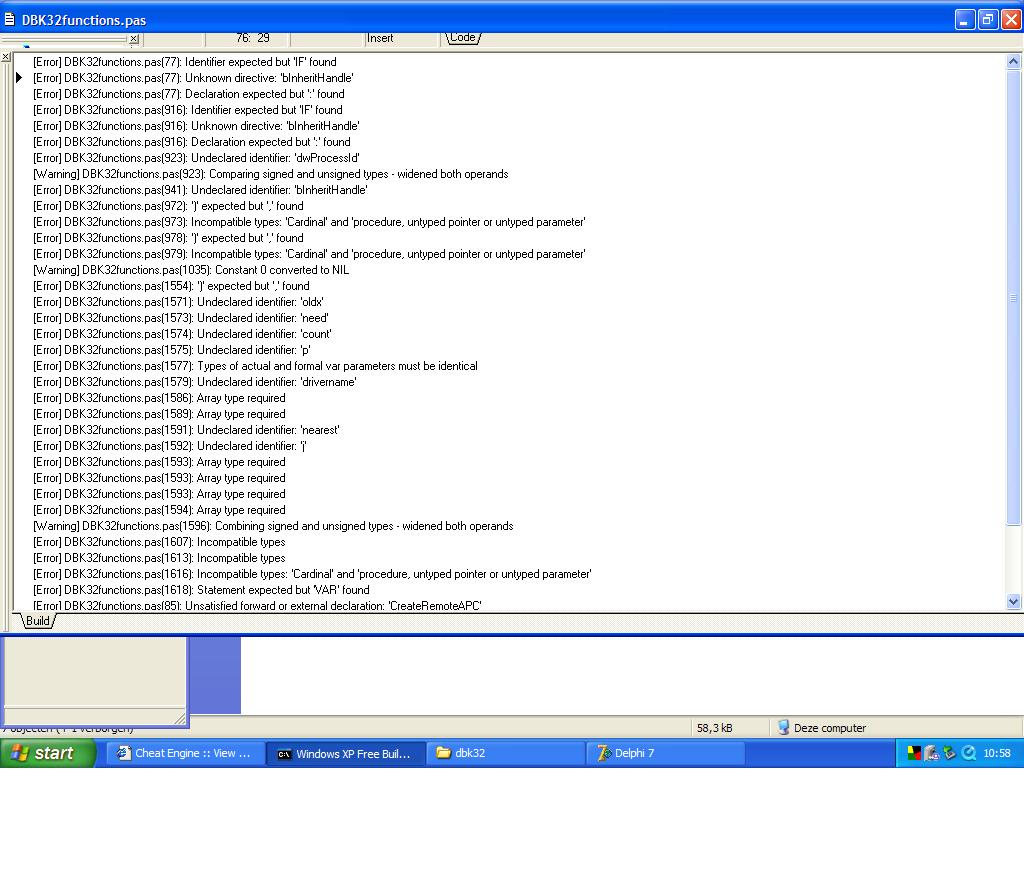The width and height of the screenshot is (1024, 872).
Task: Click the Insert mode indicator in status bar
Action: (x=380, y=38)
